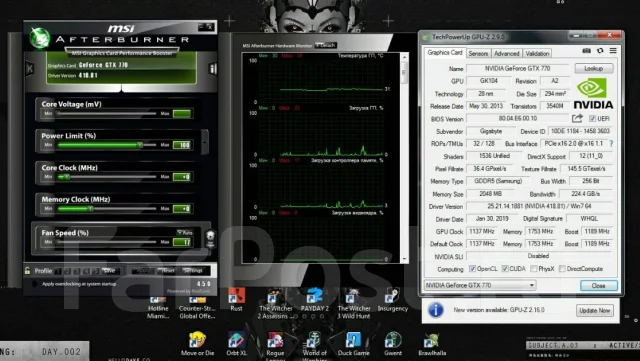Click Afterburner right side info panel icon

tap(213, 69)
